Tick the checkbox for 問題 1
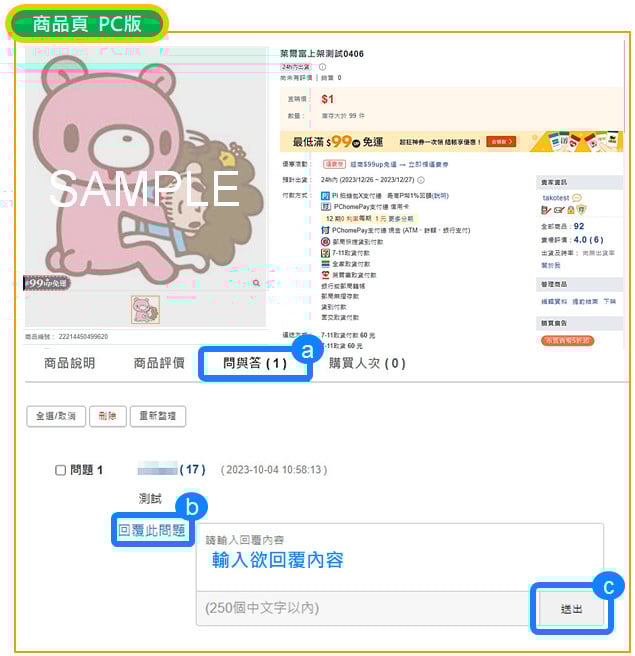 click(61, 470)
